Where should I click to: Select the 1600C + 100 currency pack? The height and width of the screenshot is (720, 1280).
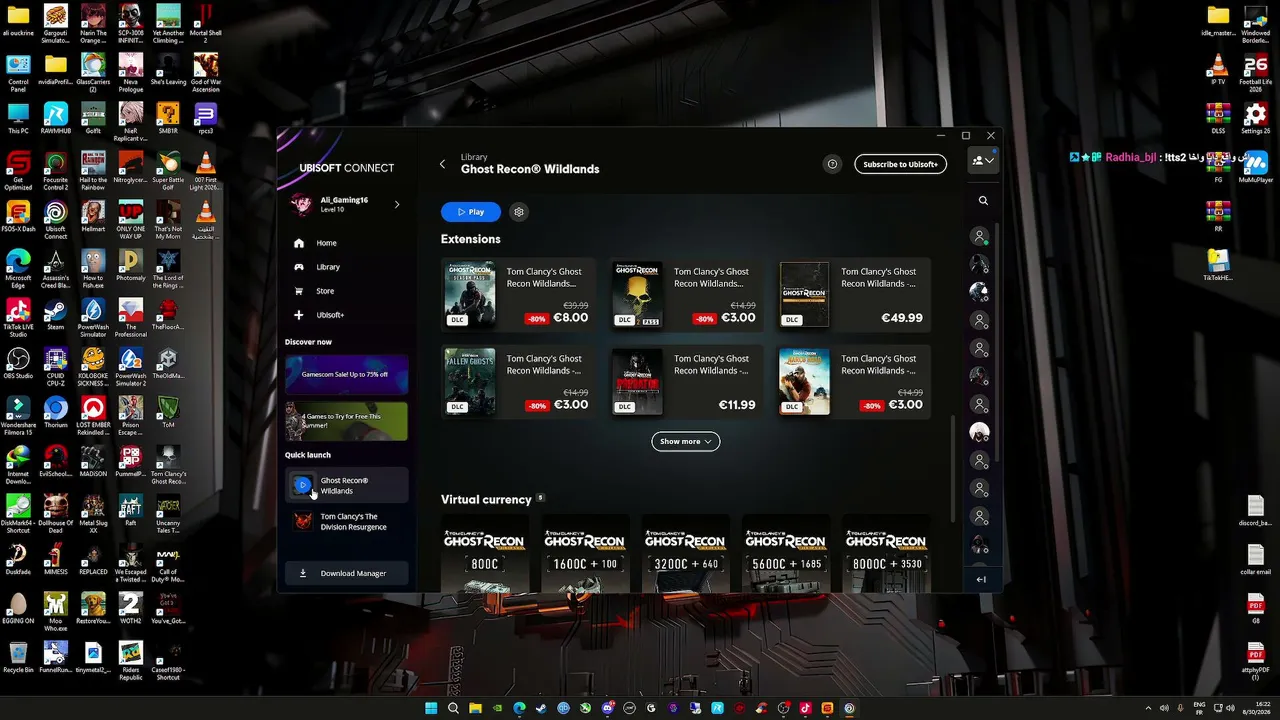pos(585,555)
